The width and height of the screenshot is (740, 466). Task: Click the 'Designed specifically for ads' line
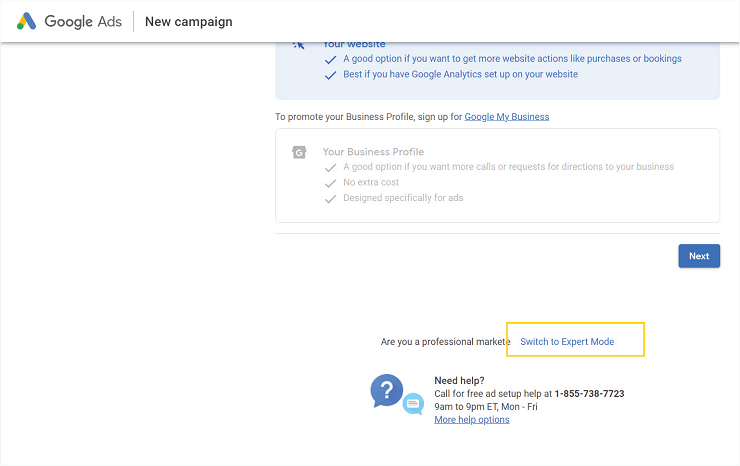tap(403, 198)
